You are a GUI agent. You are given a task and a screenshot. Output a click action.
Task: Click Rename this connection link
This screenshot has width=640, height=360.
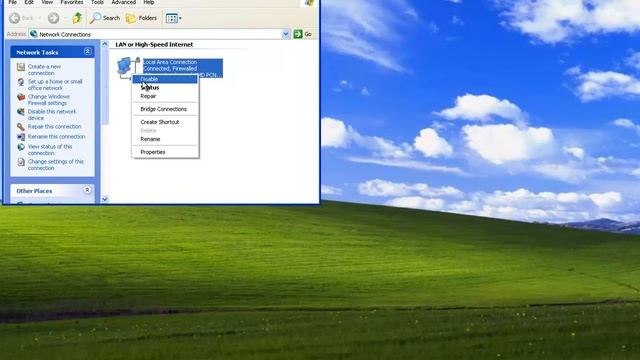(x=56, y=137)
